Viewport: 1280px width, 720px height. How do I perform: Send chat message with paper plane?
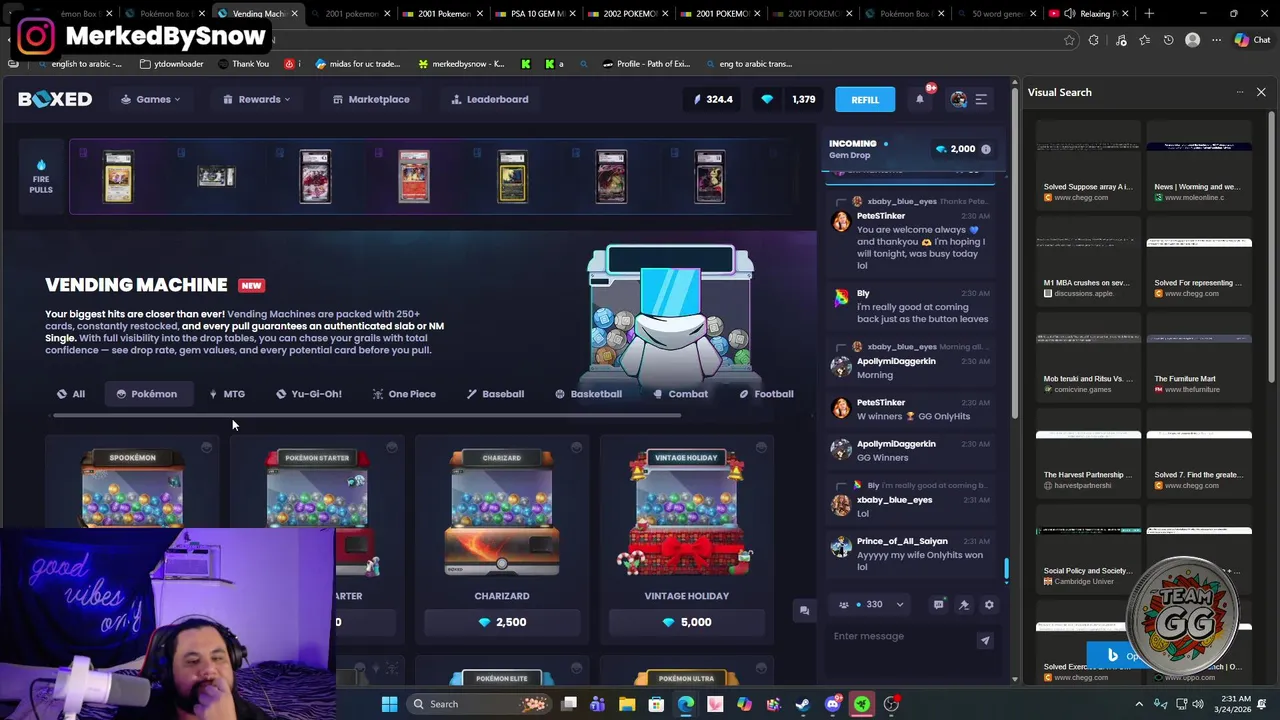pyautogui.click(x=985, y=640)
